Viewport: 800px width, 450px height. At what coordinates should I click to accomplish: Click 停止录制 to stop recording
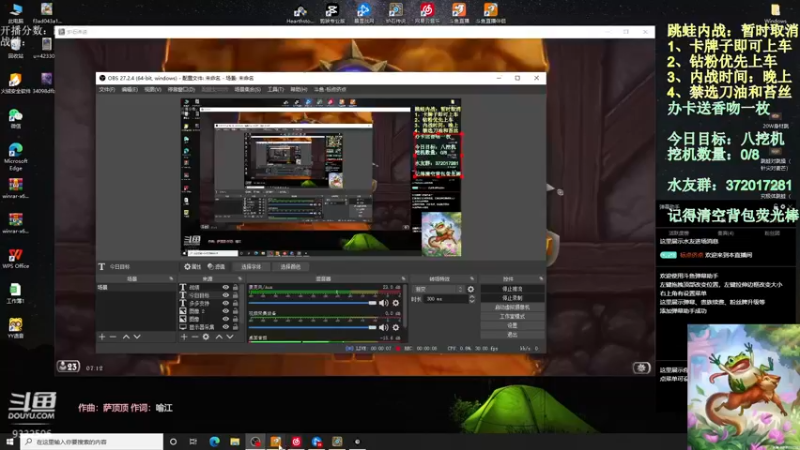(512, 298)
